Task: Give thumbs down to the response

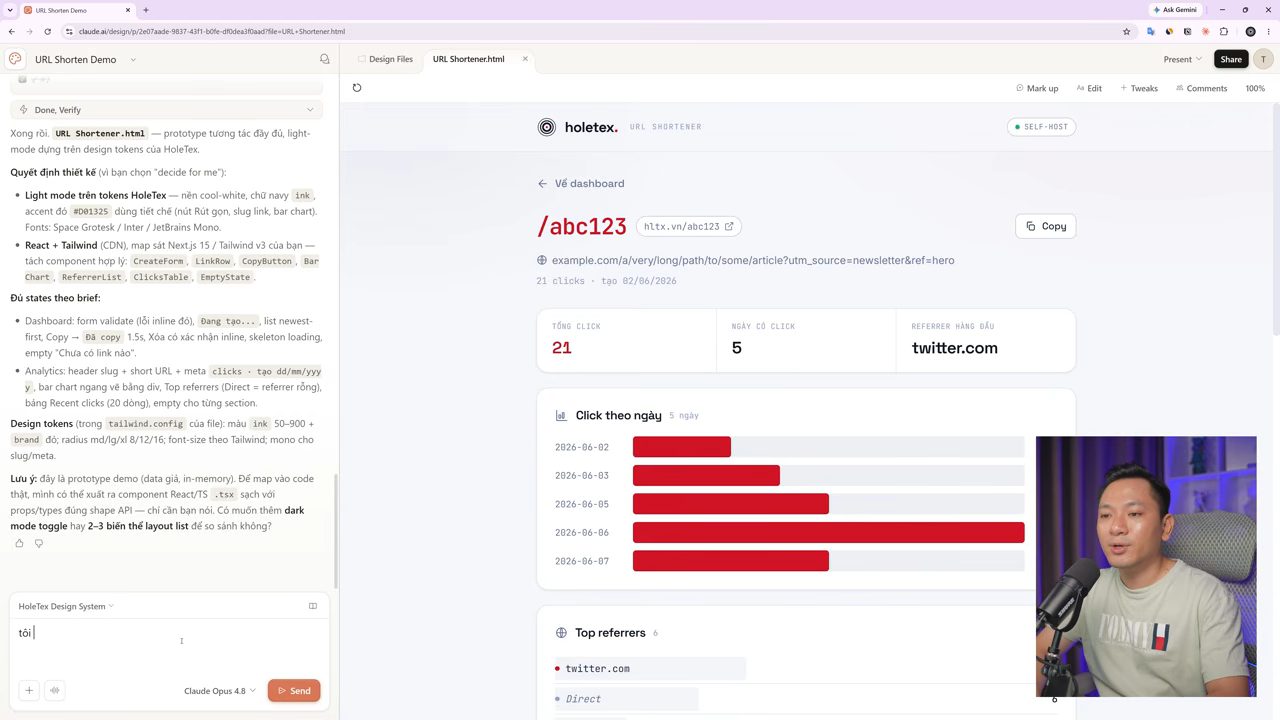Action: (x=39, y=543)
